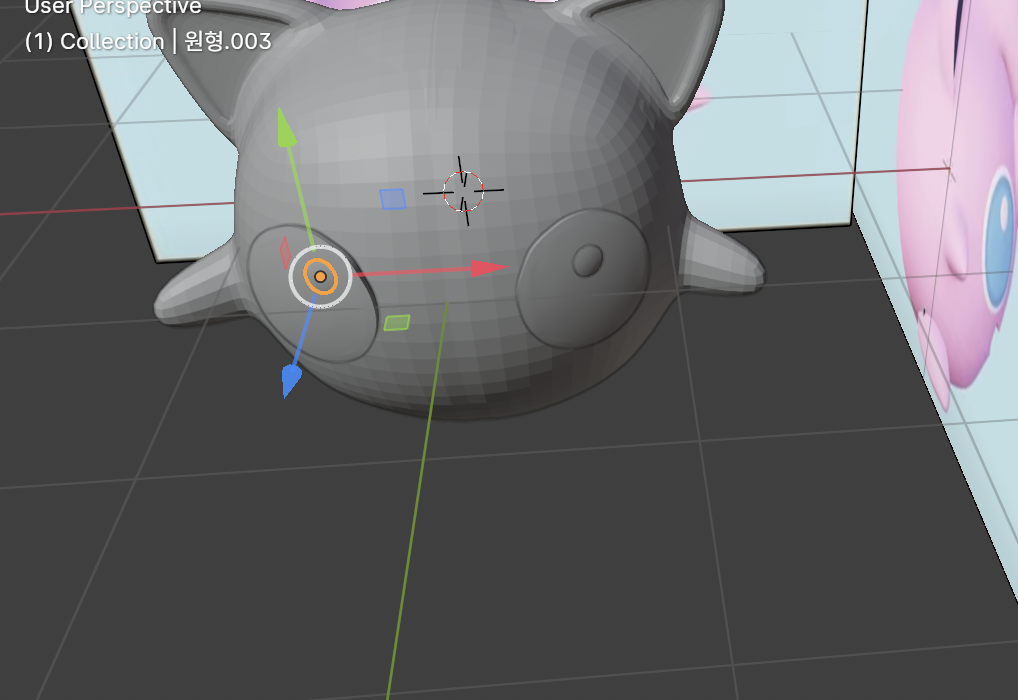Click the green square plane handle
The width and height of the screenshot is (1018, 700).
[397, 323]
